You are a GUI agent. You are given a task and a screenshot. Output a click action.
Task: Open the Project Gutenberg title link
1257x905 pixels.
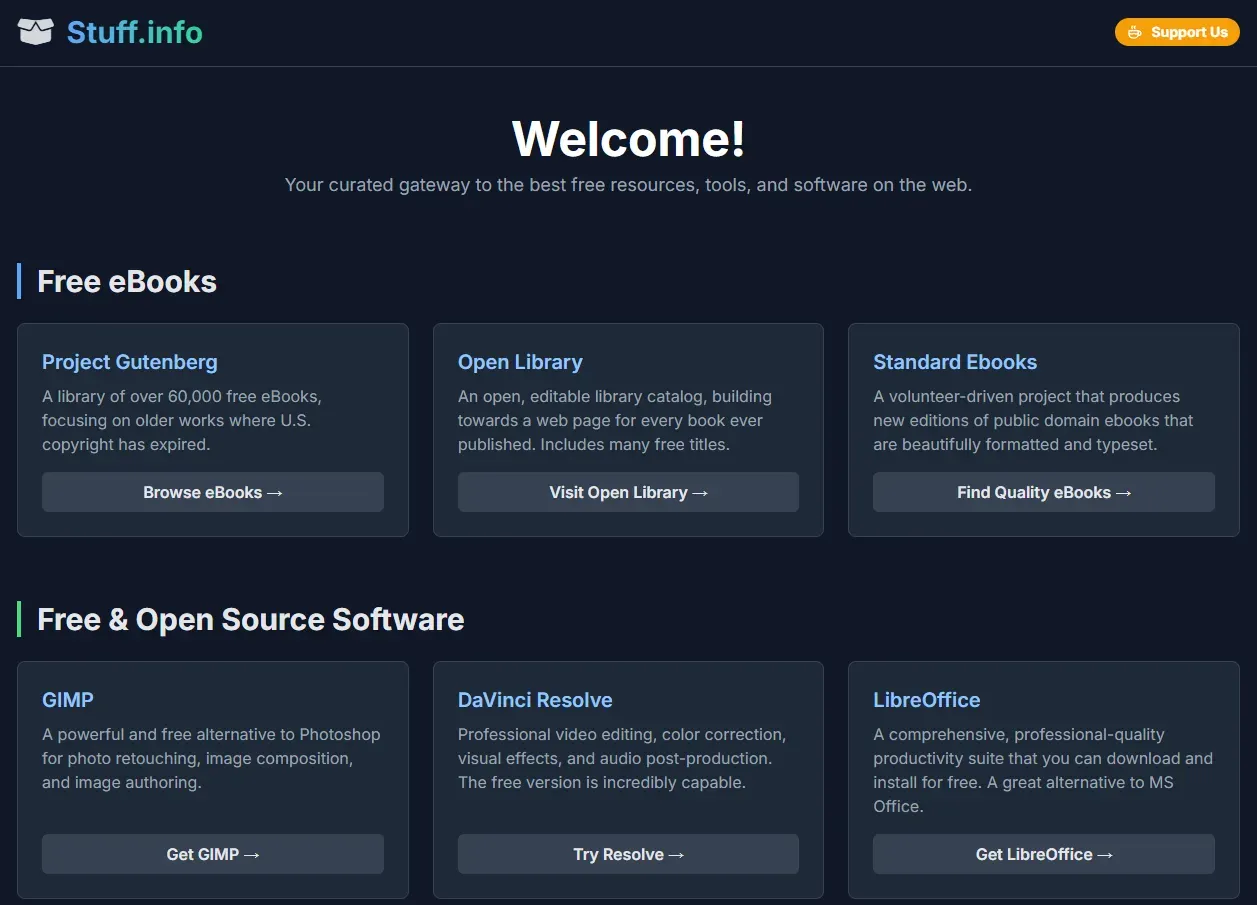129,362
